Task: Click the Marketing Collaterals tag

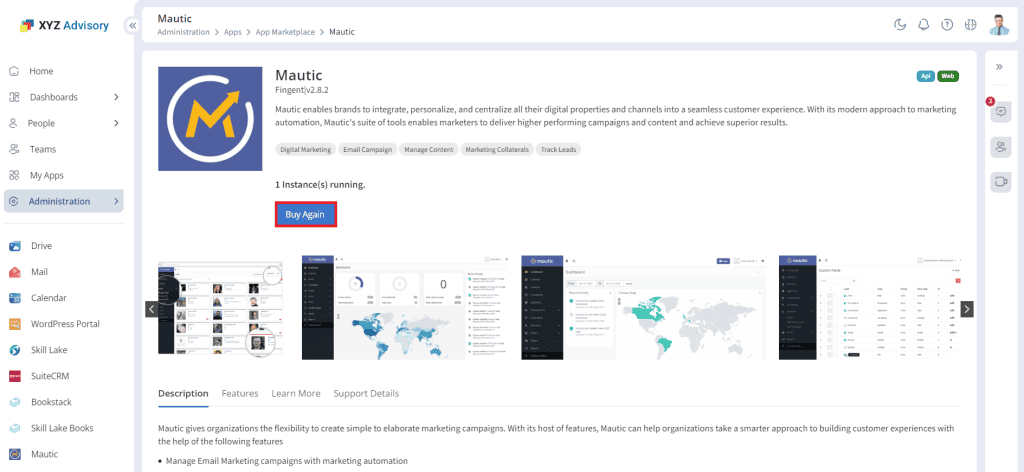Action: click(497, 149)
